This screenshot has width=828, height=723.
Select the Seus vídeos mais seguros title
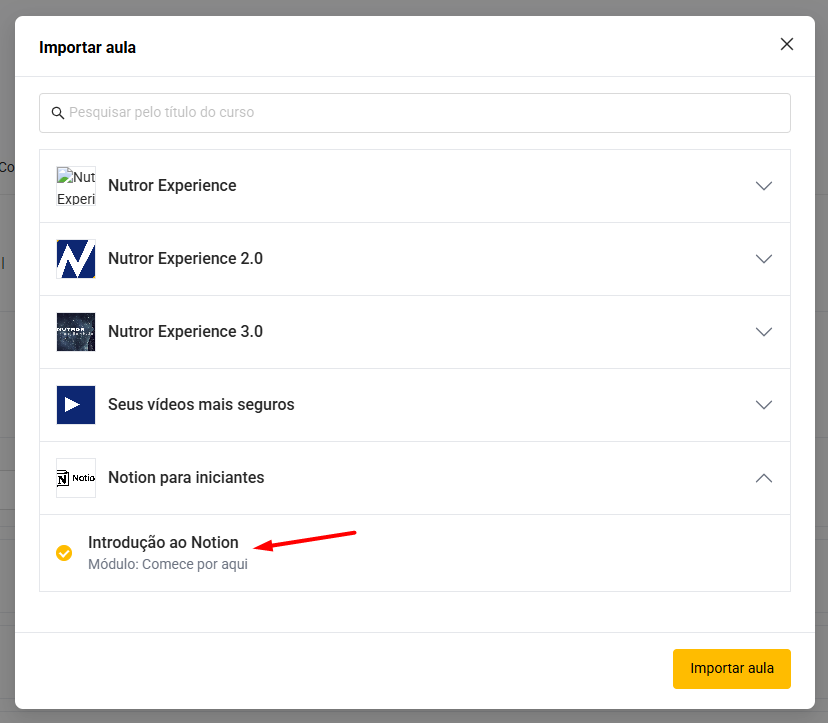[201, 405]
